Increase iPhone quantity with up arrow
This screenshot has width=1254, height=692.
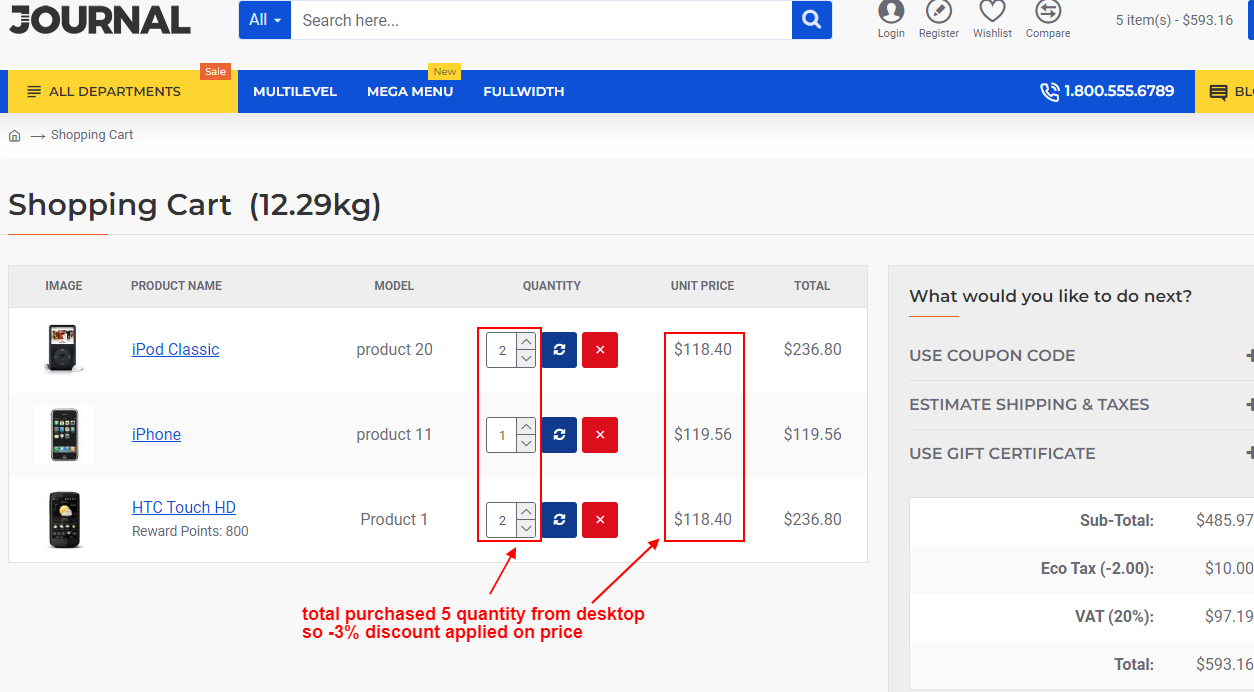click(x=525, y=428)
